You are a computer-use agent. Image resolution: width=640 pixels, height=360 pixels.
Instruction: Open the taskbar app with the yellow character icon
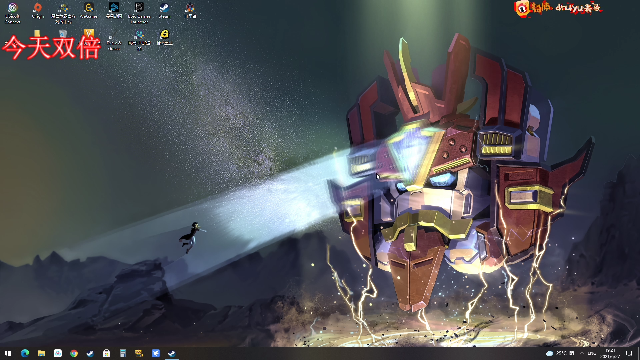click(x=139, y=353)
